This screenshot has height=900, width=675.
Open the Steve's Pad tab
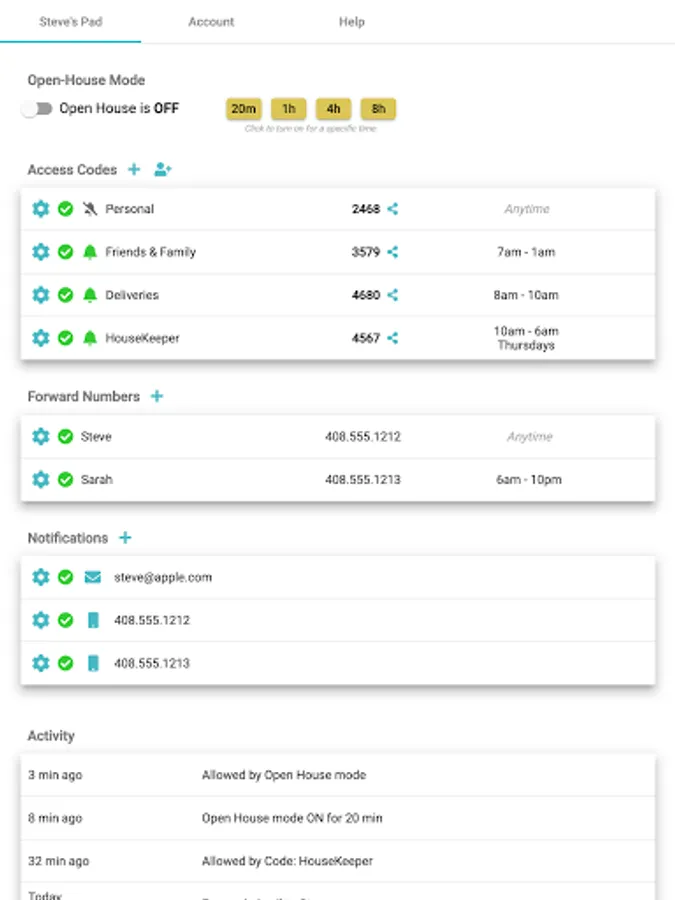point(71,22)
